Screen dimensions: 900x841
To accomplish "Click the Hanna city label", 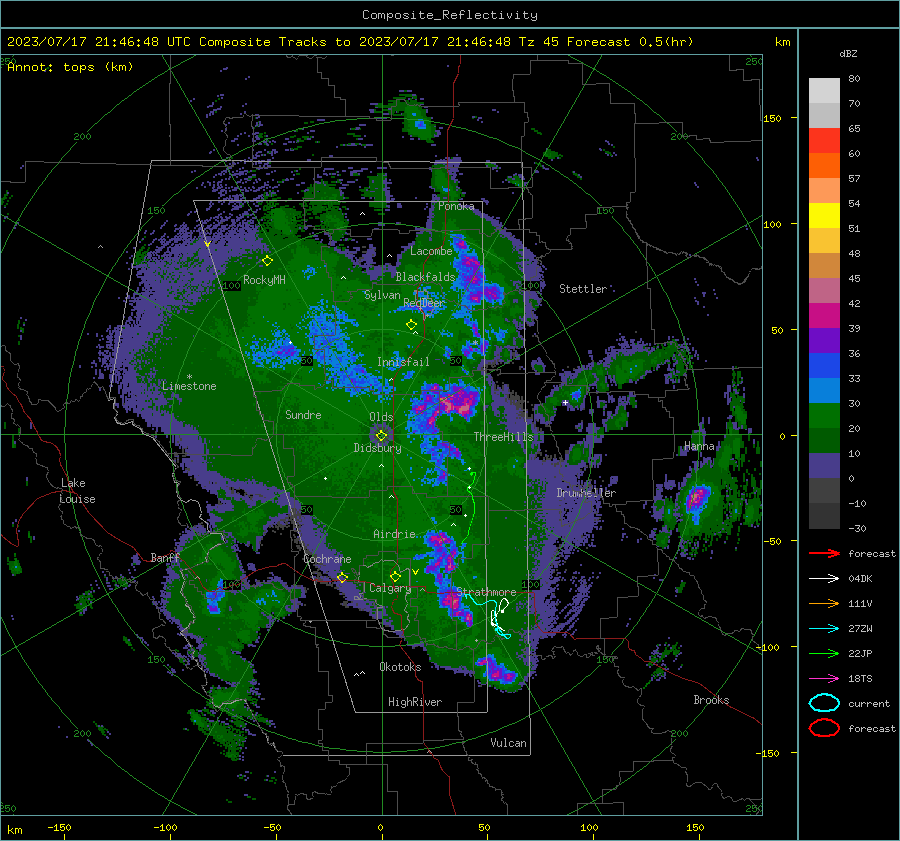I will 699,446.
